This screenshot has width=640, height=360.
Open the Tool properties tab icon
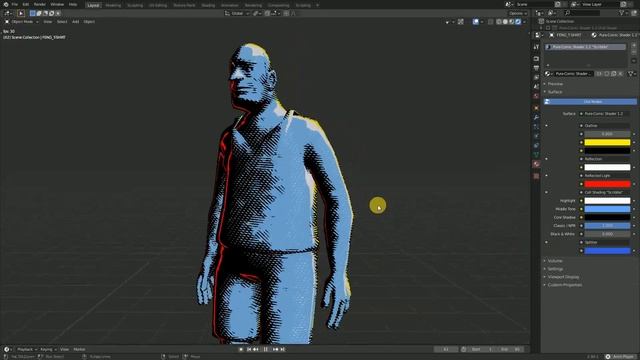point(536,47)
